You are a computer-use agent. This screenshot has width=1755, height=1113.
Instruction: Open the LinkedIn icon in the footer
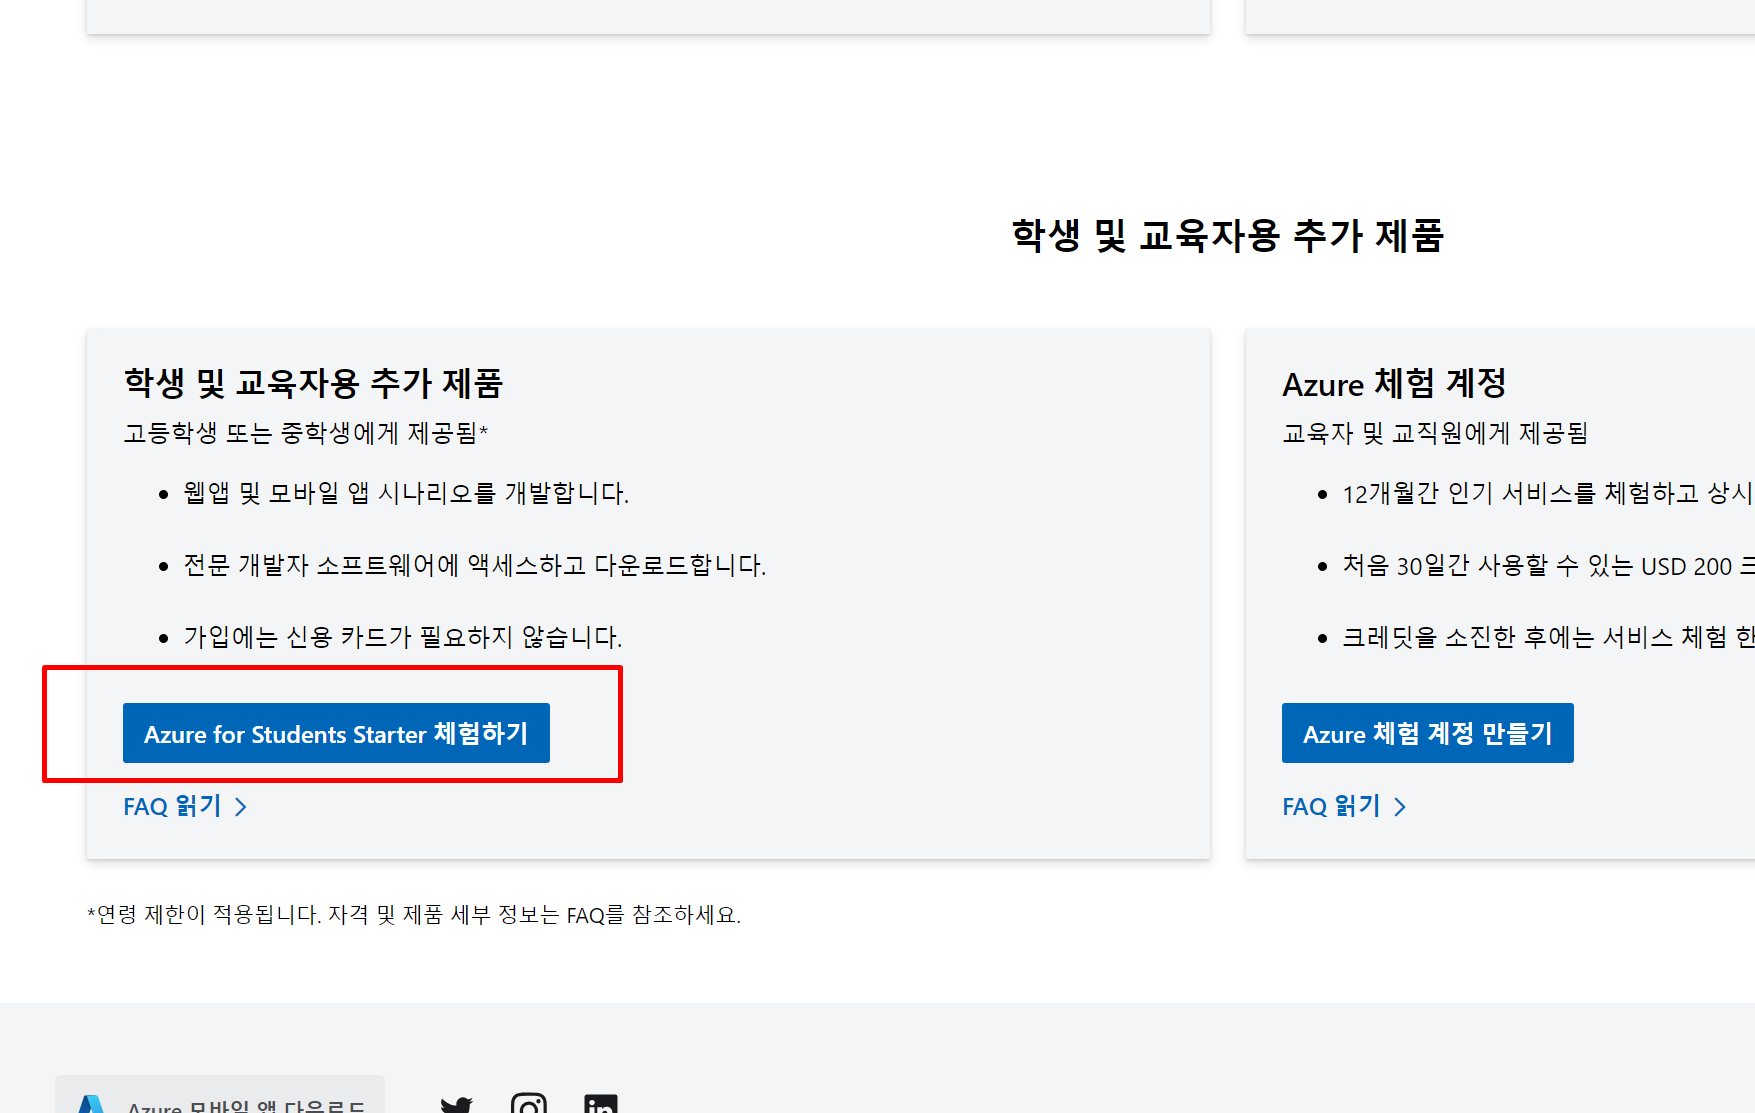601,1103
